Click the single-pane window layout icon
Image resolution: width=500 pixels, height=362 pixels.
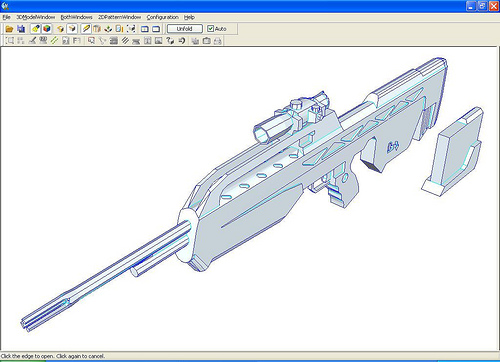tap(156, 29)
